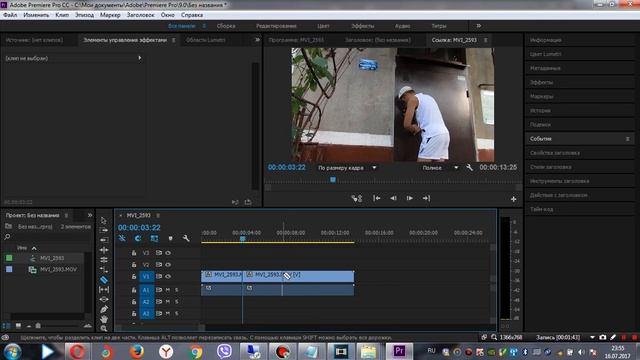Toggle V1 track targeting button
Viewport: 640px width, 360px height.
click(x=146, y=276)
